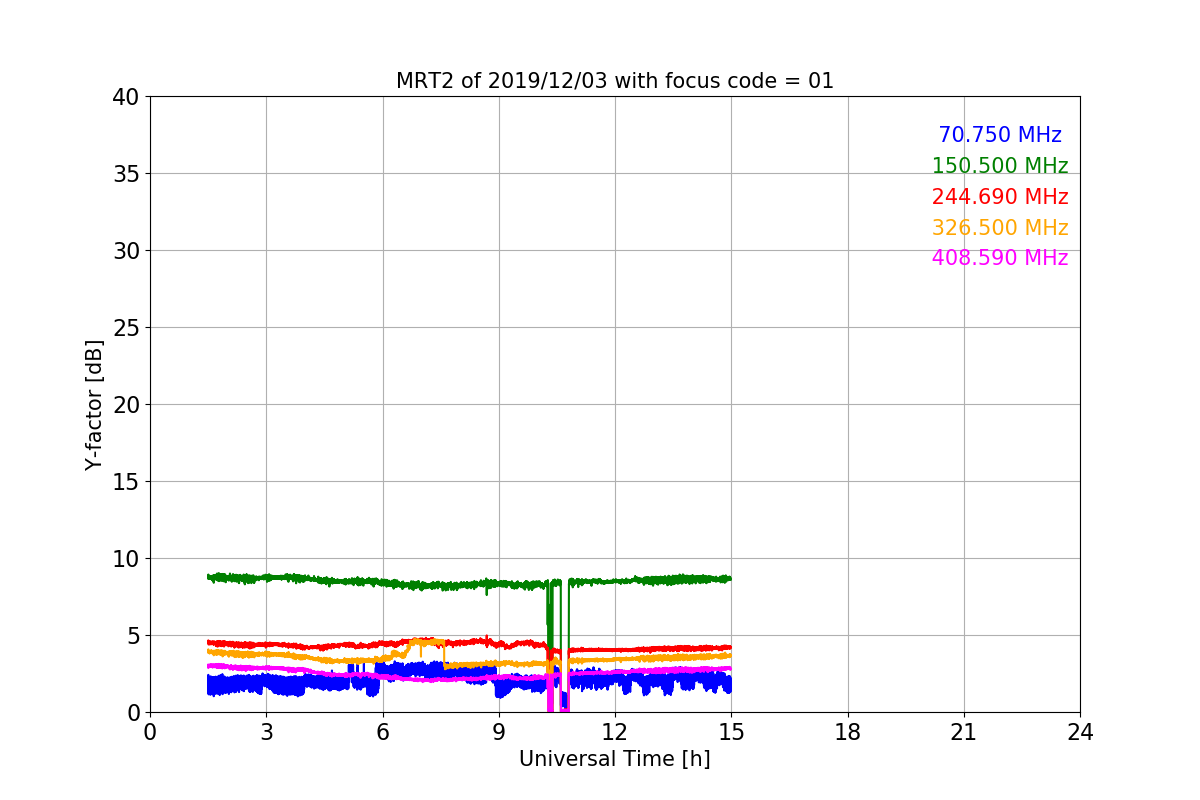This screenshot has height=800, width=1200.
Task: Click y-axis tick label 40
Action: [x=126, y=97]
